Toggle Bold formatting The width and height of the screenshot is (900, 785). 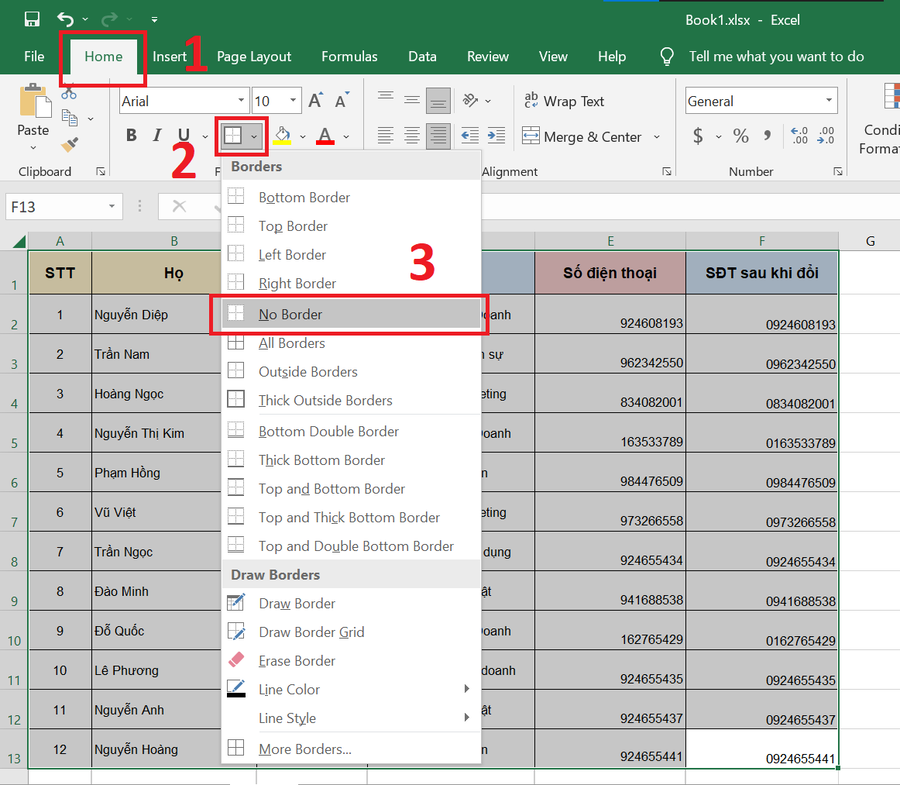coord(131,135)
